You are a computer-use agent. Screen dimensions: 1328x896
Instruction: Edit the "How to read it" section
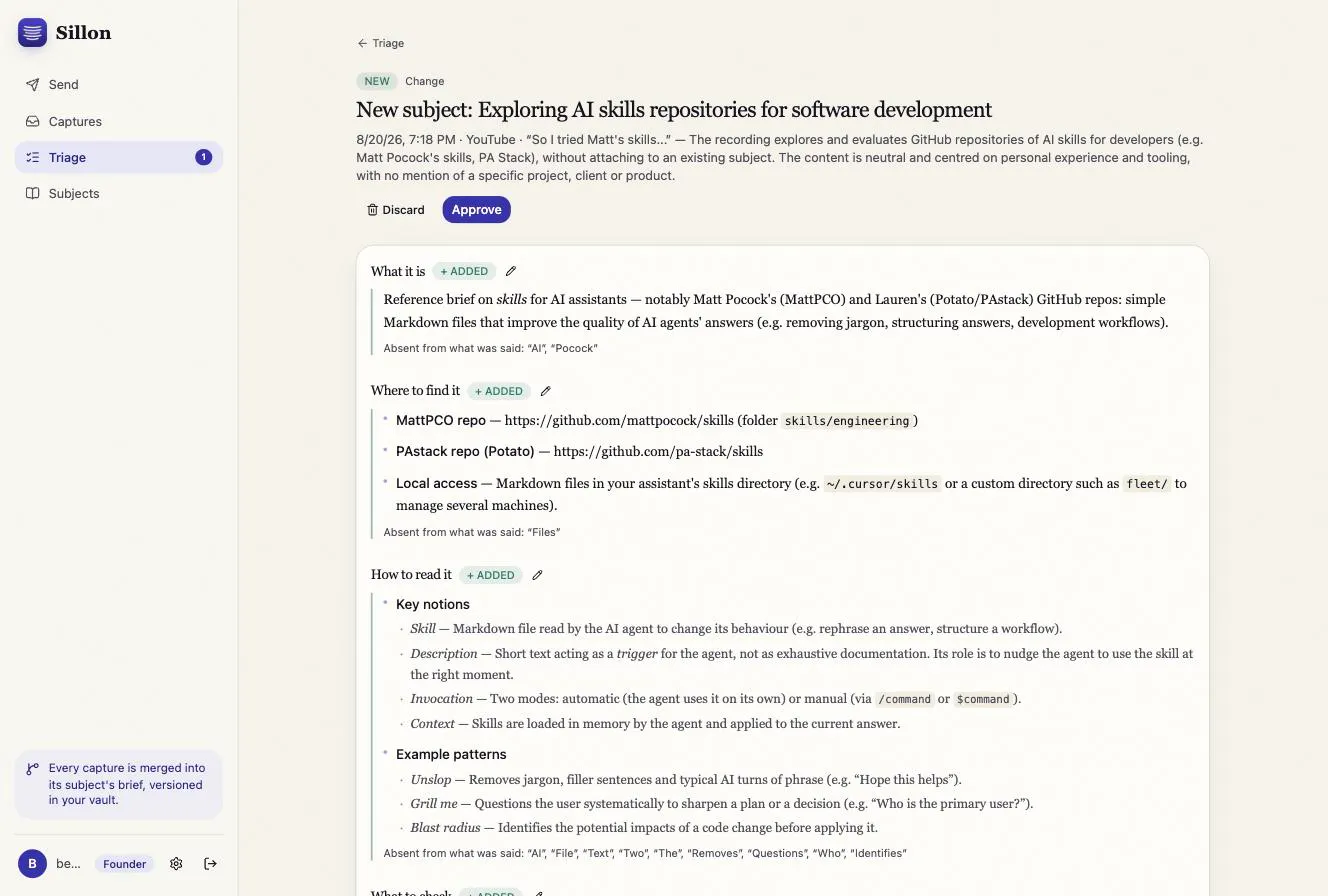(537, 575)
